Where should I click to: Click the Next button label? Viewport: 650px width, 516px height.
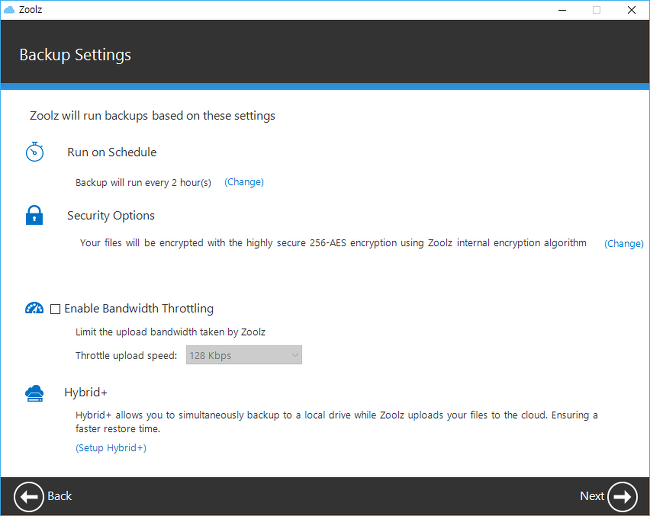[592, 496]
